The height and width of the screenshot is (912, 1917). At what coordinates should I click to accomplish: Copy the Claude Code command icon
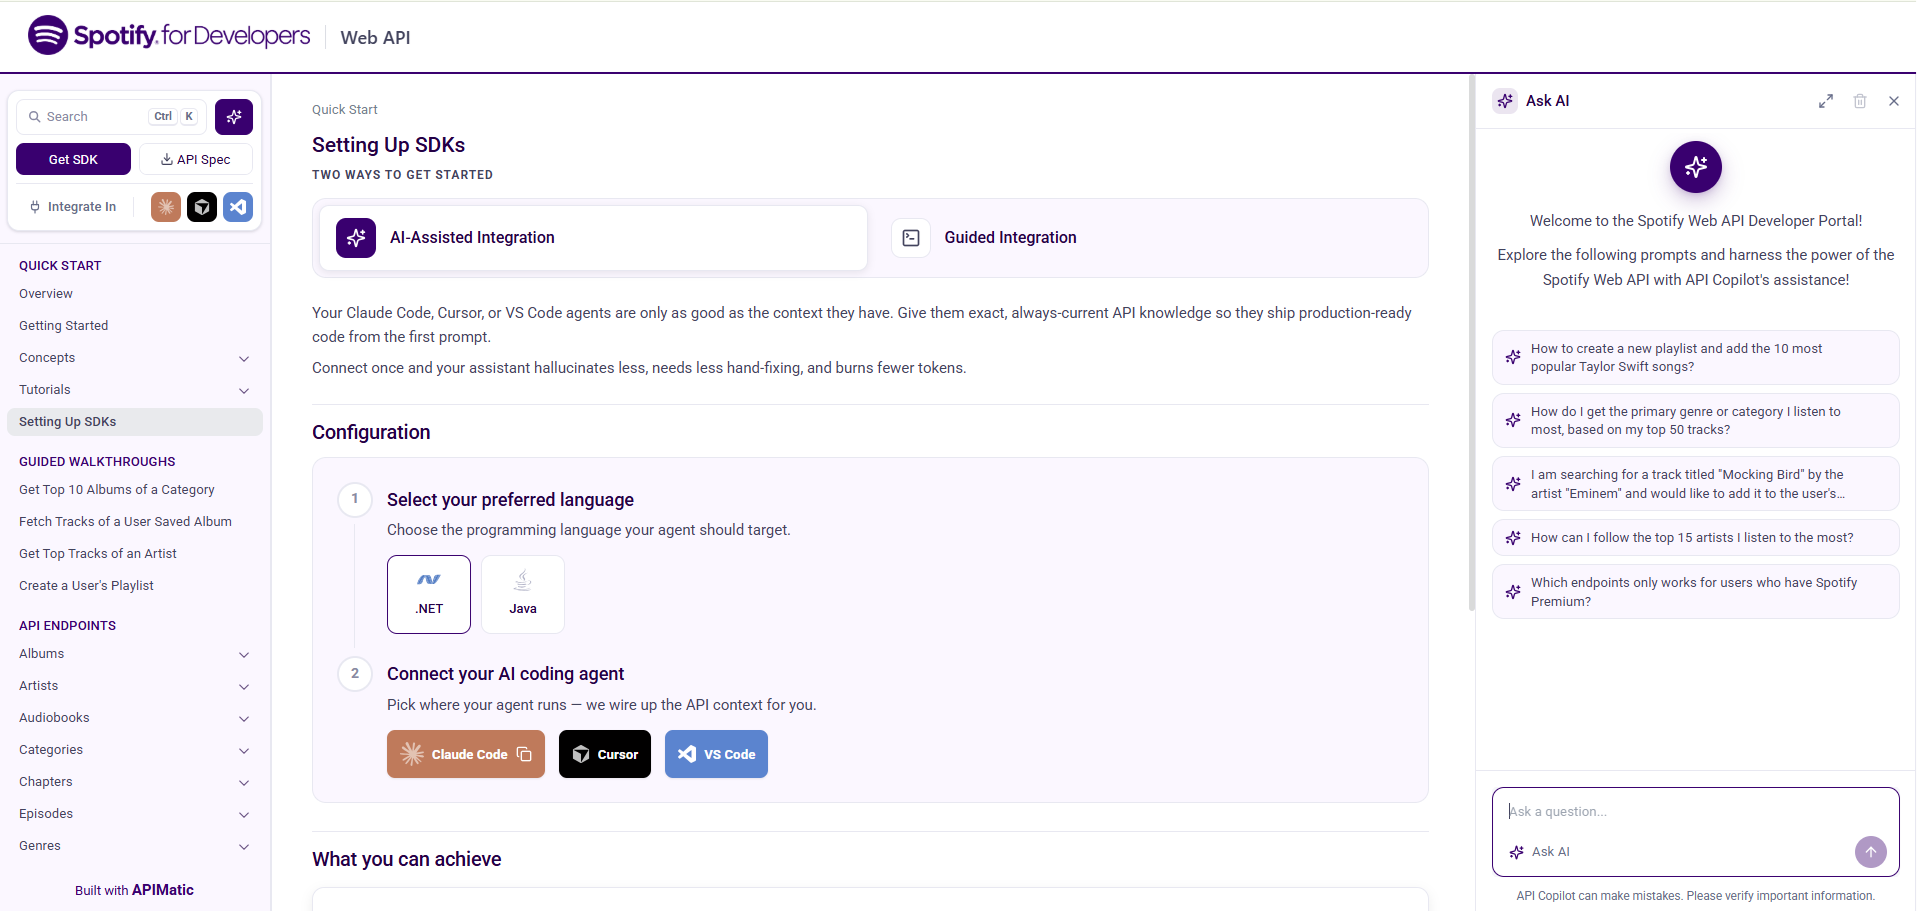coord(524,754)
